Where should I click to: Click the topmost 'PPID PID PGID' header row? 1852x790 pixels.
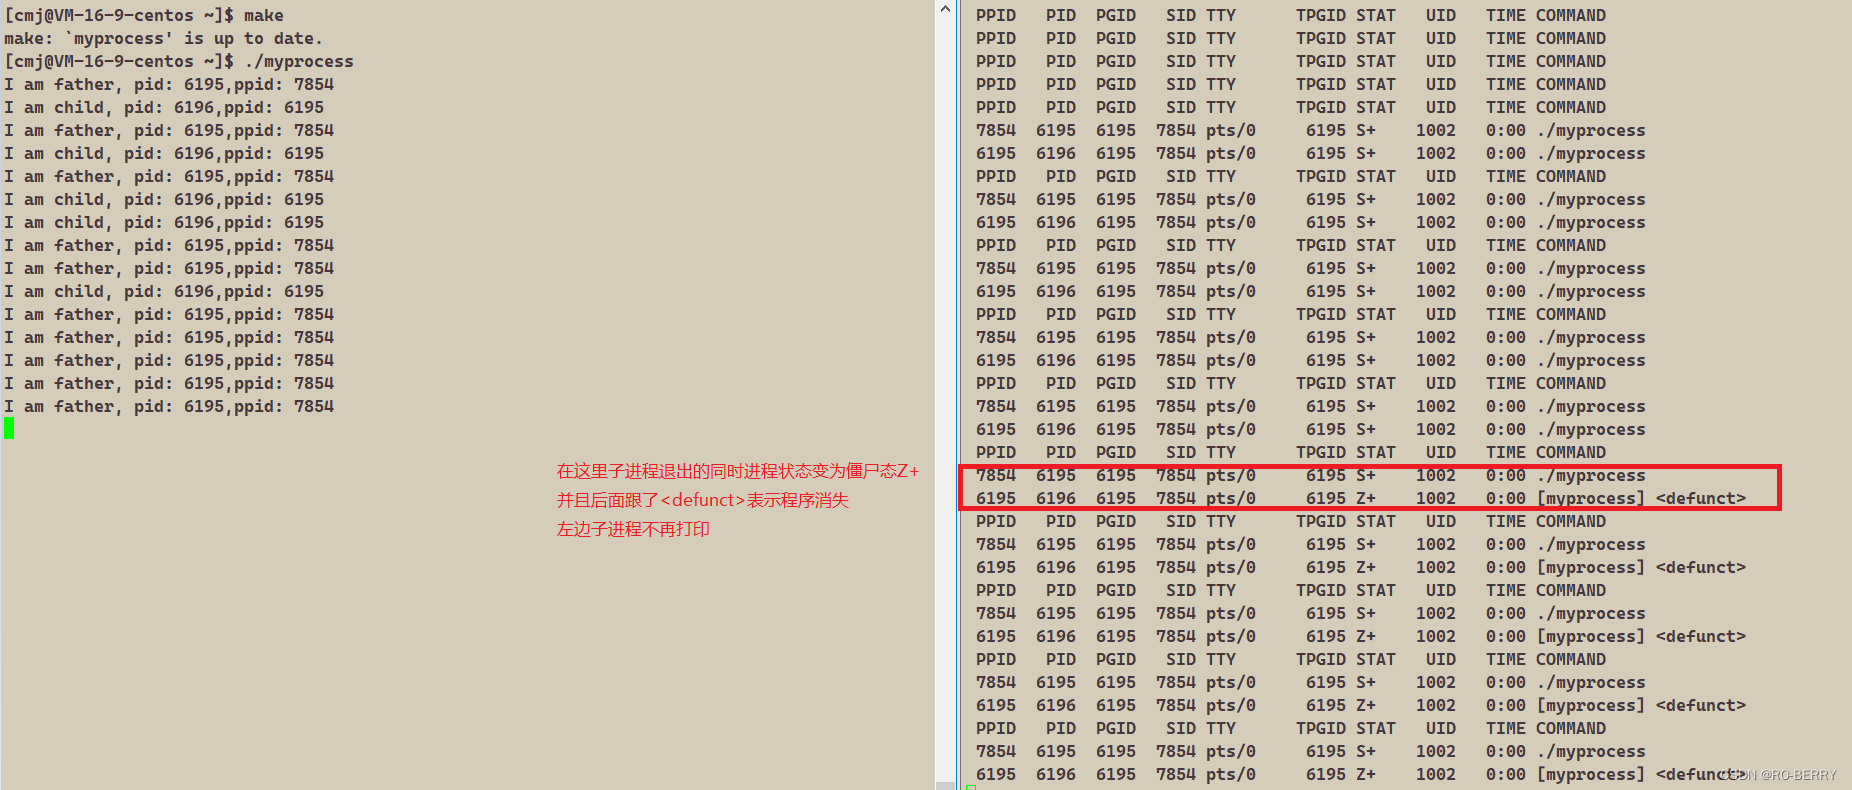tap(1291, 15)
